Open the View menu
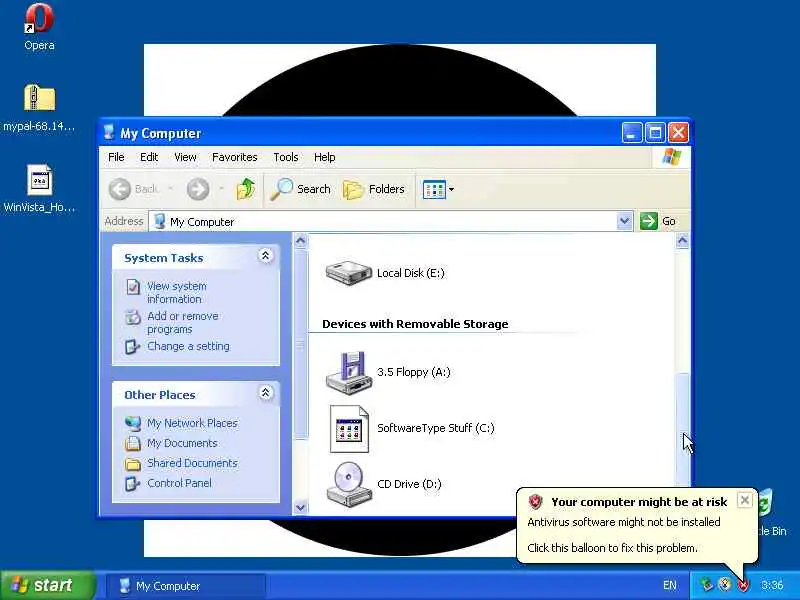Image resolution: width=800 pixels, height=600 pixels. pyautogui.click(x=185, y=157)
